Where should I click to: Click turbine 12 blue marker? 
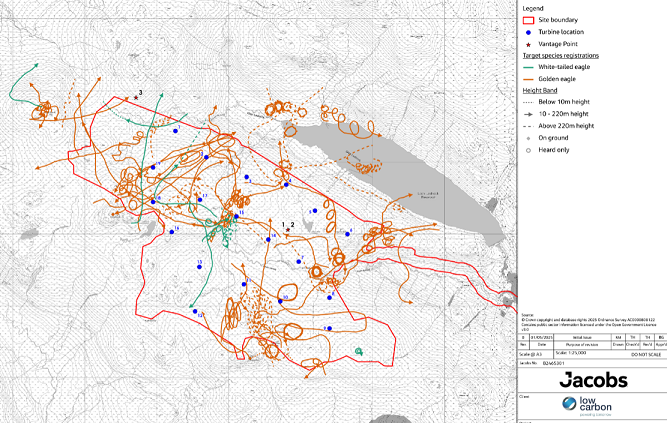(195, 311)
